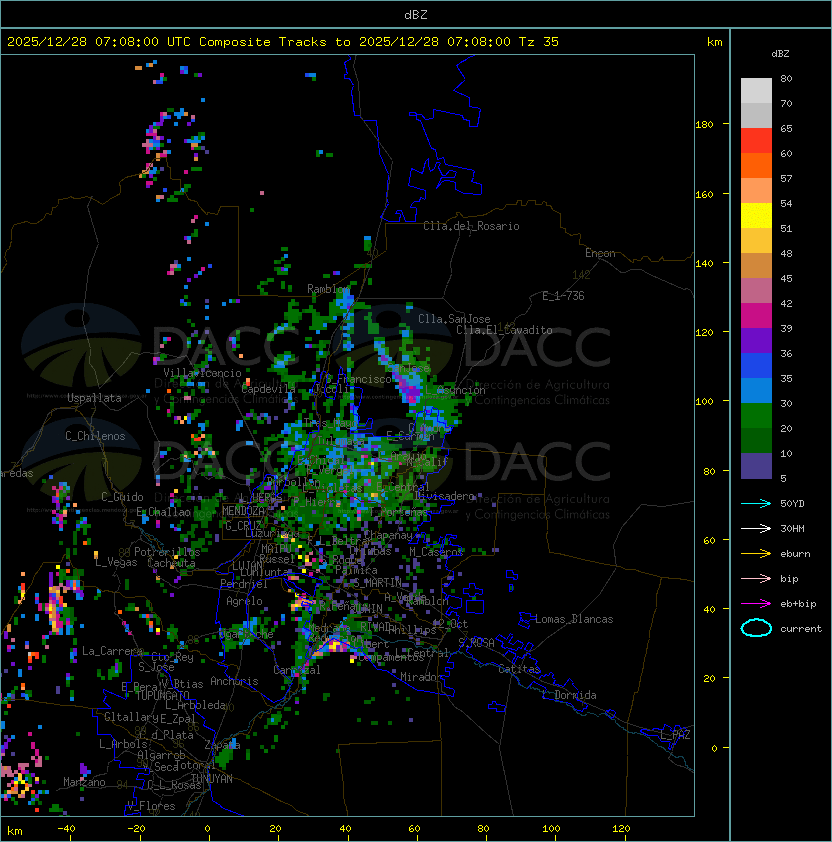The width and height of the screenshot is (832, 842).
Task: Click the TUNUYAN label
Action: (212, 779)
